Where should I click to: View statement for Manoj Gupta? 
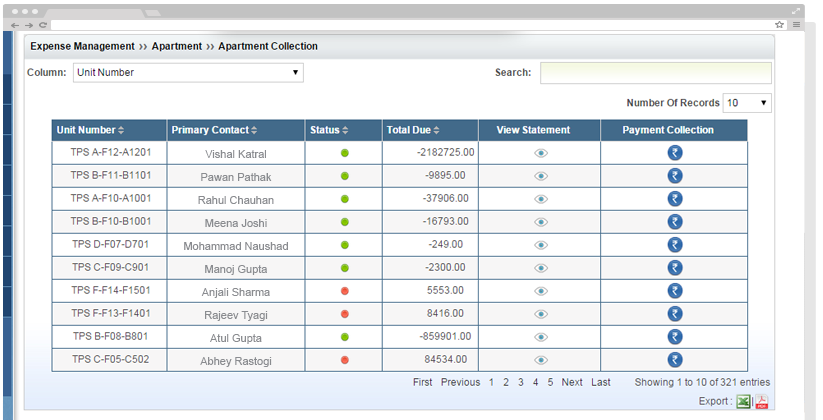coord(540,268)
